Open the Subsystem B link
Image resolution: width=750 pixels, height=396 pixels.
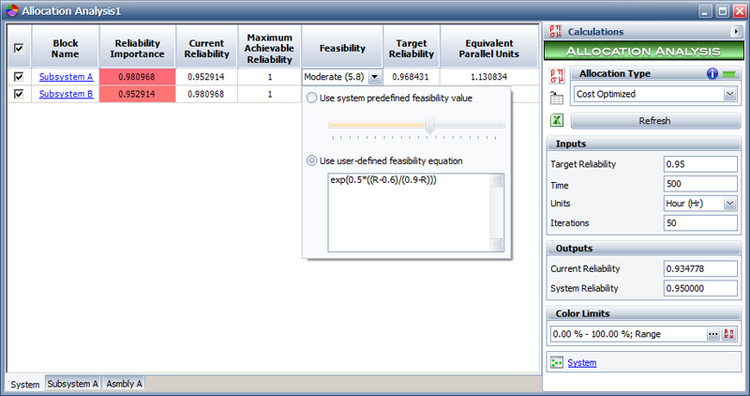[x=66, y=94]
